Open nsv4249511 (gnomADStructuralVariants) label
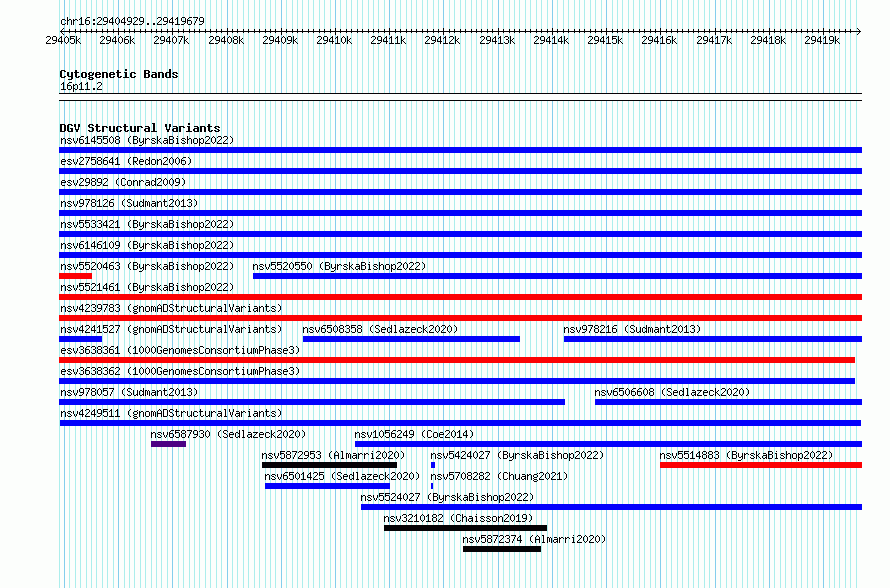Screen dimensions: 890x588 pyautogui.click(x=171, y=413)
